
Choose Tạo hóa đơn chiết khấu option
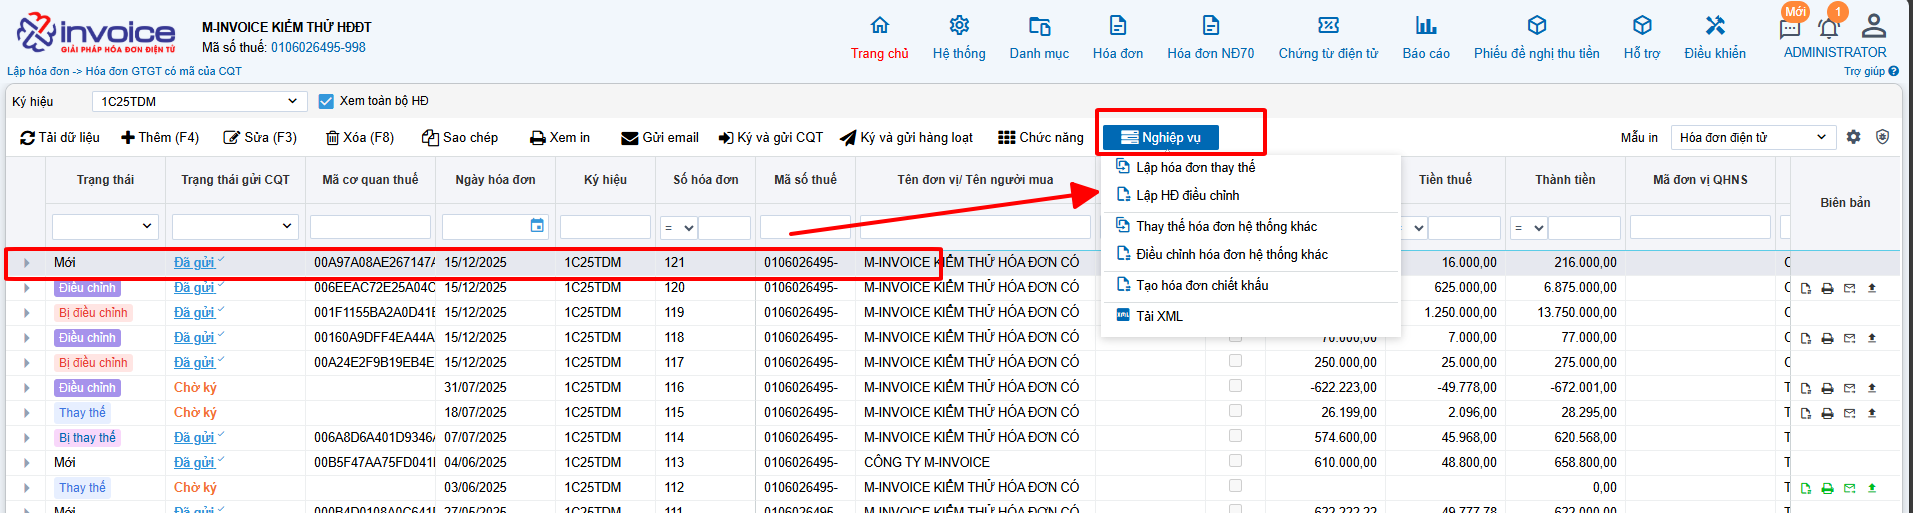[1201, 286]
